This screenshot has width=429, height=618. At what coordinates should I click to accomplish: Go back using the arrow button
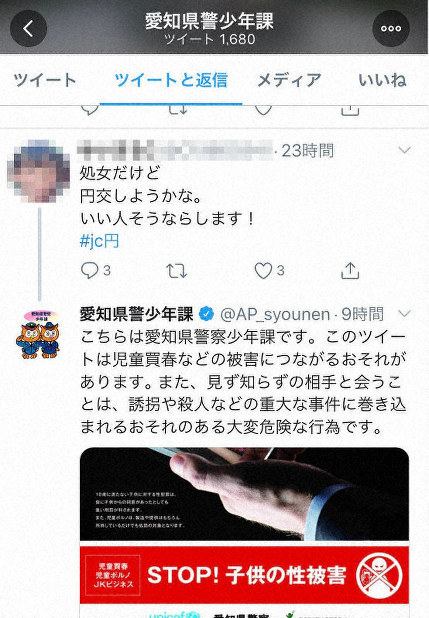click(28, 28)
